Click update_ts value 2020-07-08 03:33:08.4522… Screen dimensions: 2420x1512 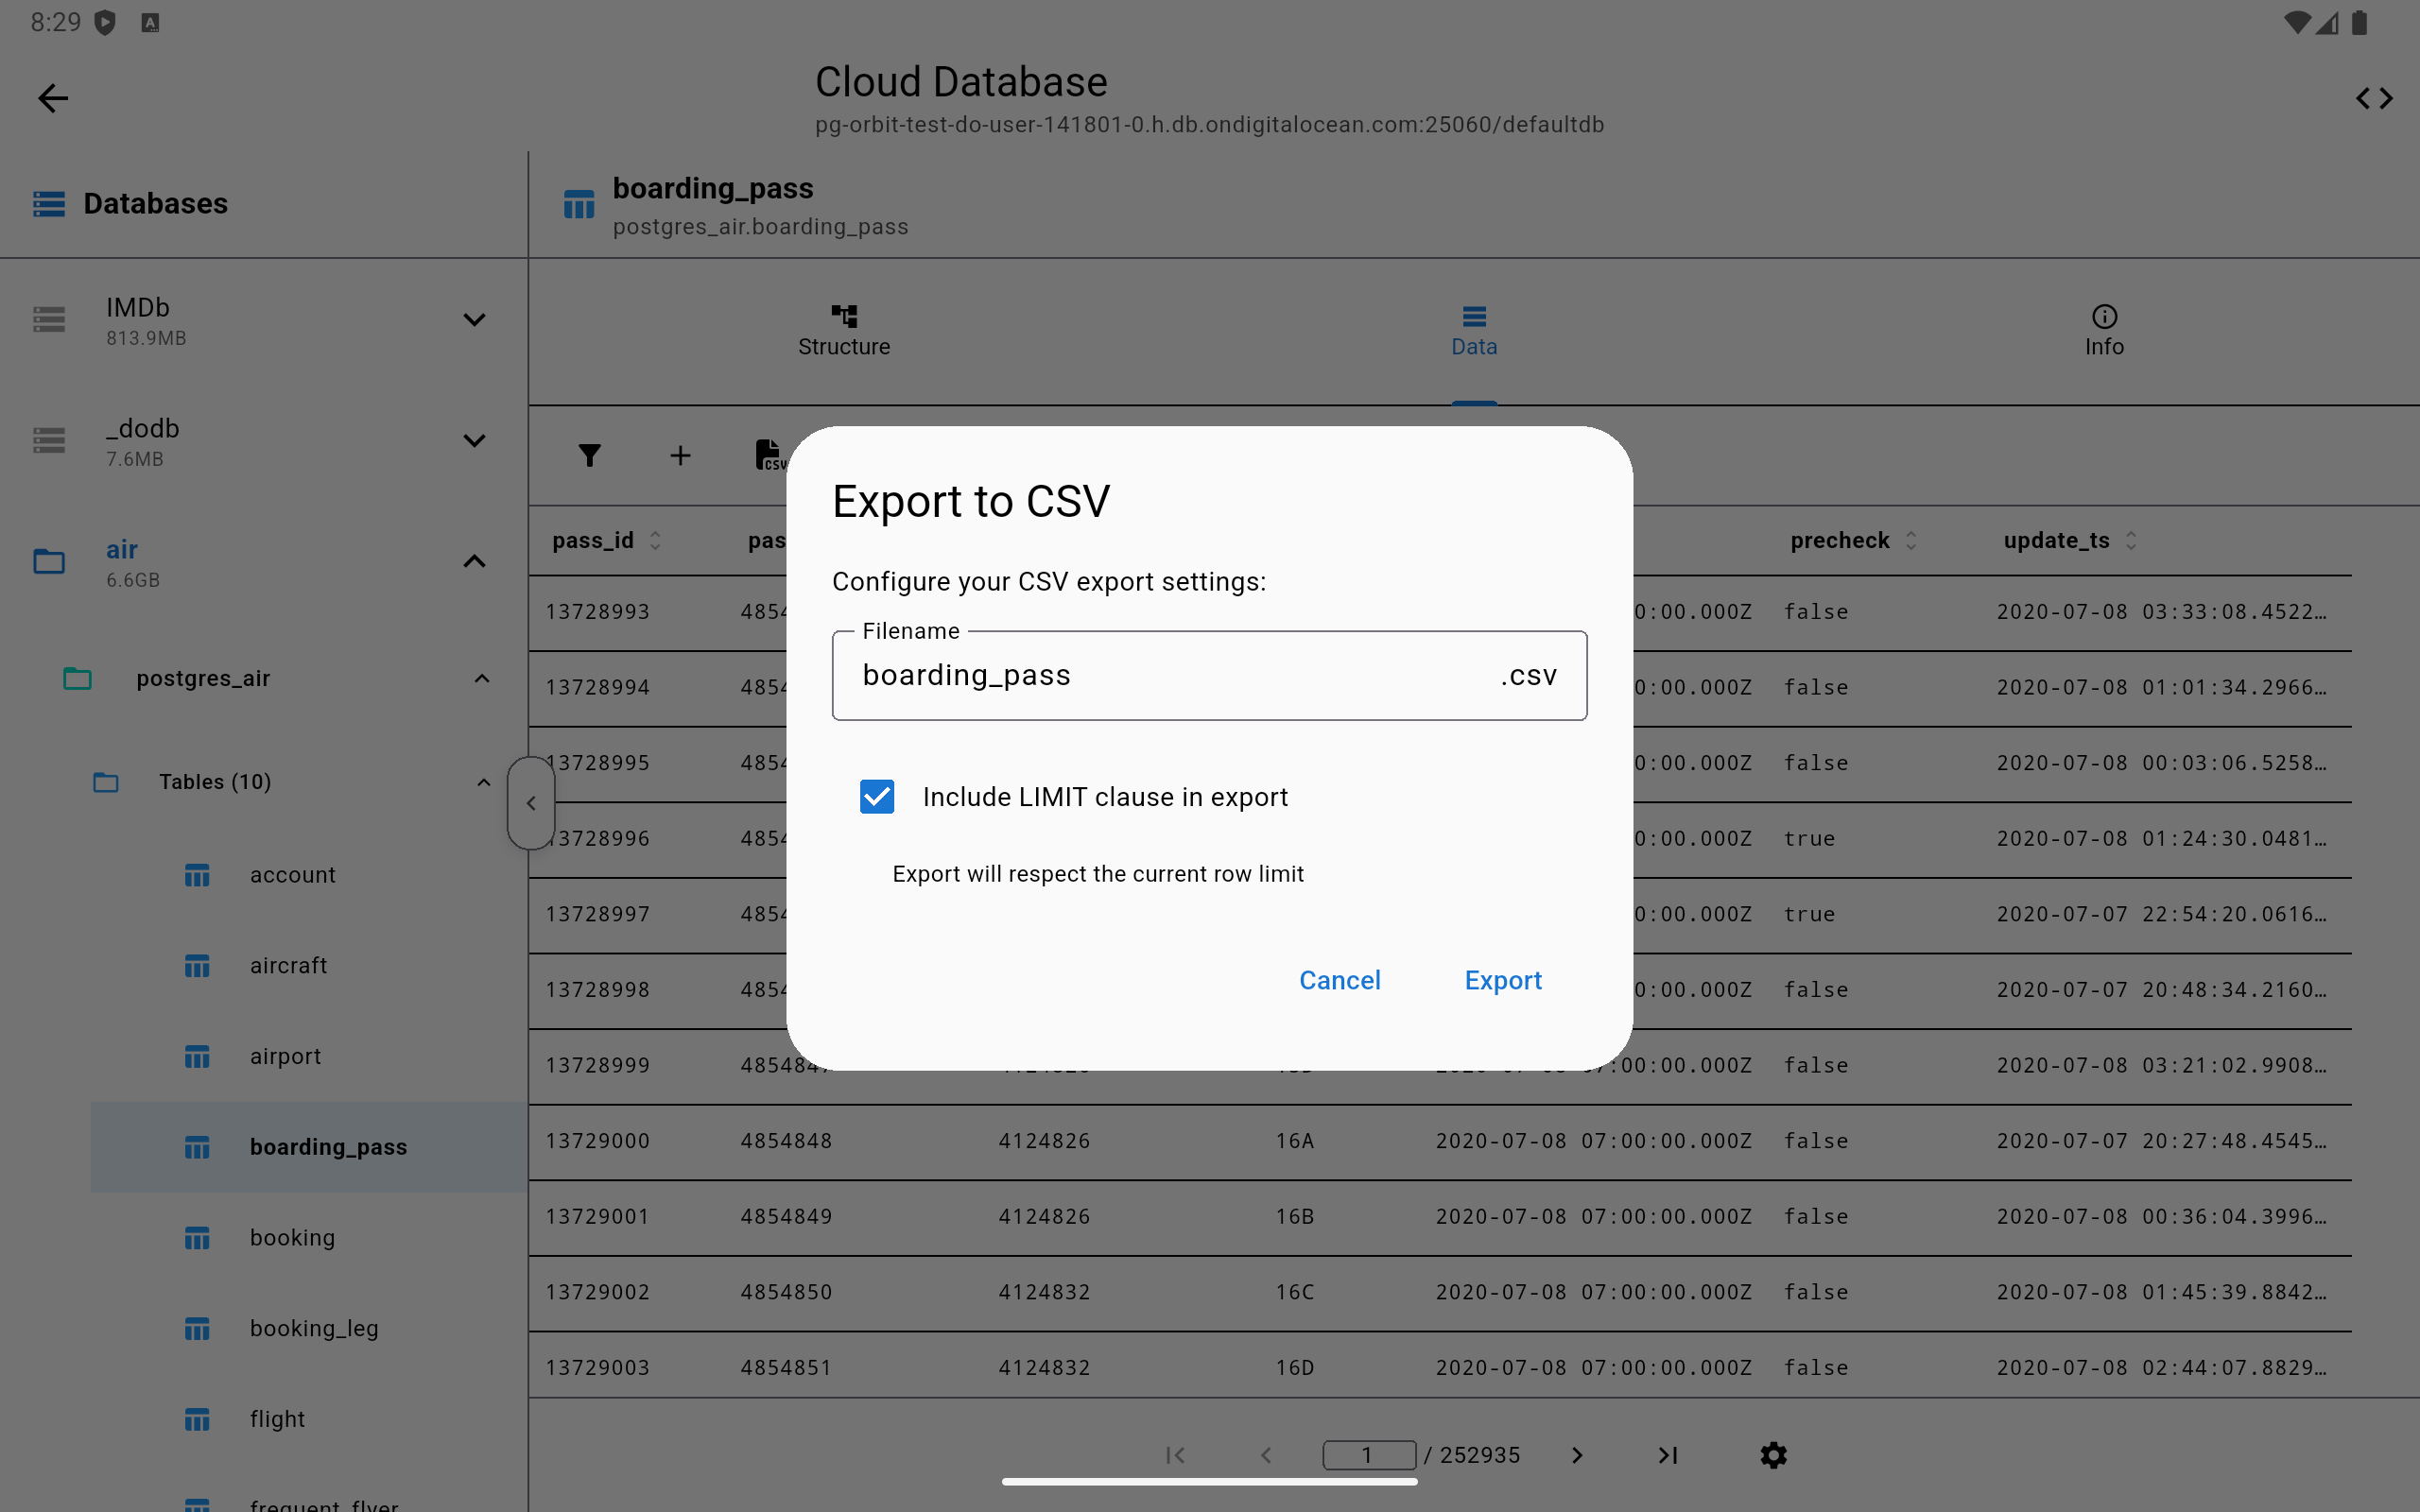click(x=2162, y=612)
